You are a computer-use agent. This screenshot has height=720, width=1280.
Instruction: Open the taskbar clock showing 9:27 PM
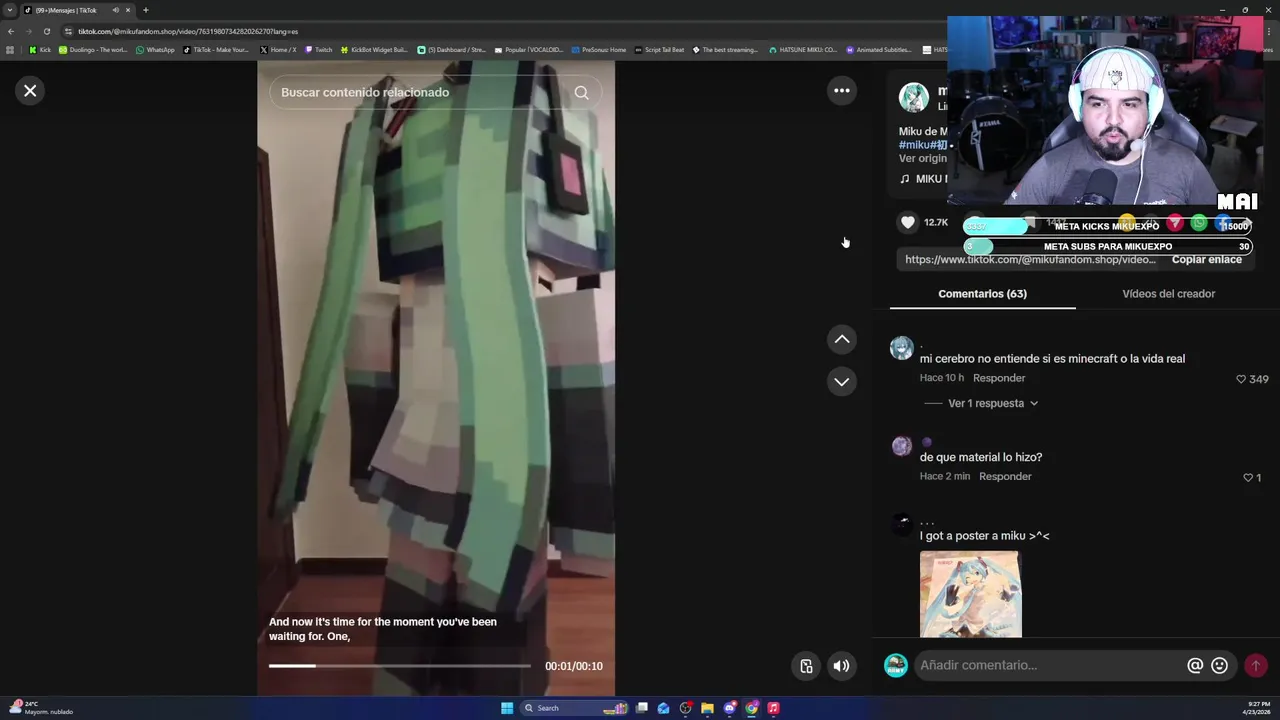1258,708
